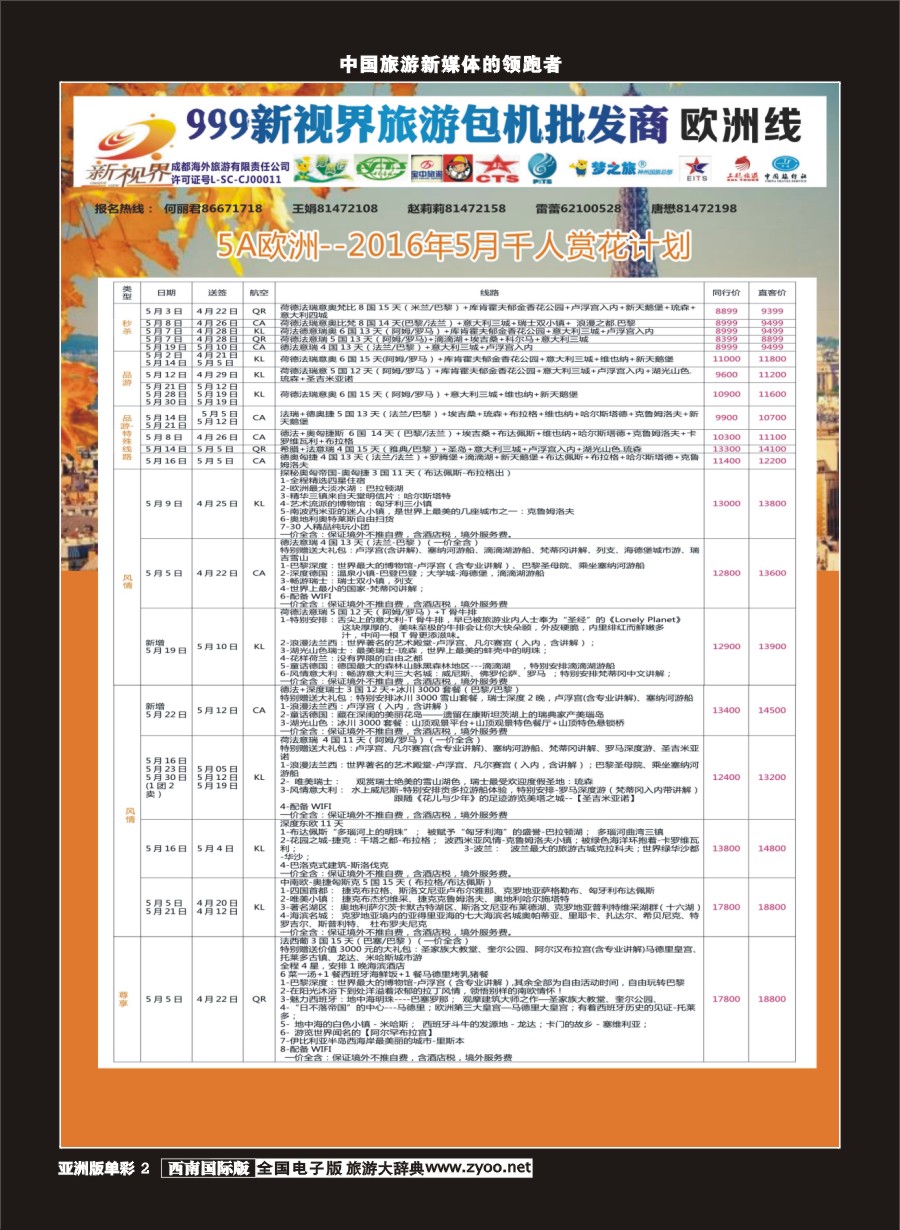Click the price 13300
Image resolution: width=900 pixels, height=1230 pixels.
pos(726,449)
